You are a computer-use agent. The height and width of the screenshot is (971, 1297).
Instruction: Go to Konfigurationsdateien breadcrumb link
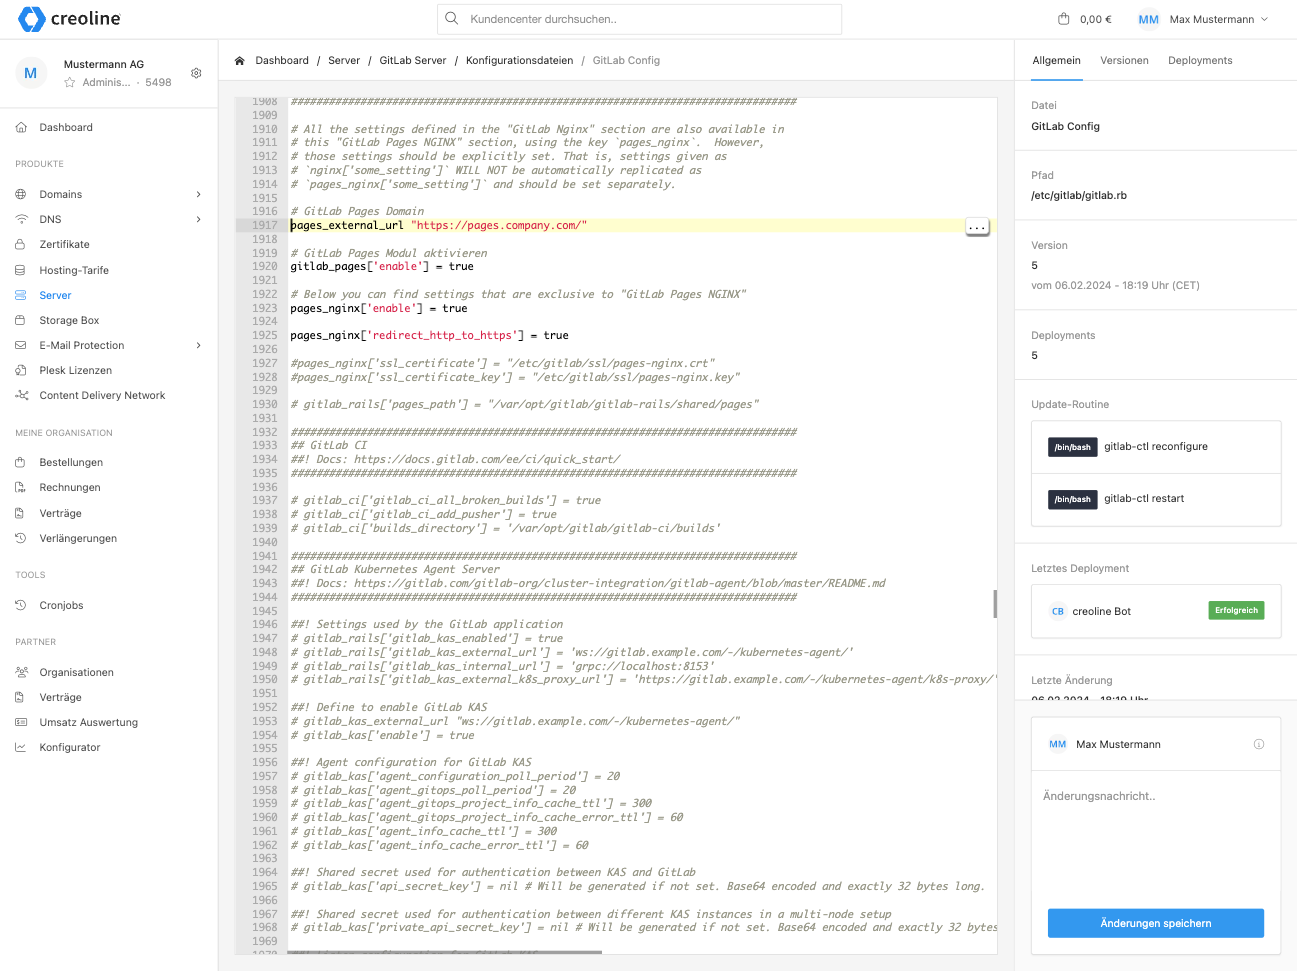pos(519,61)
